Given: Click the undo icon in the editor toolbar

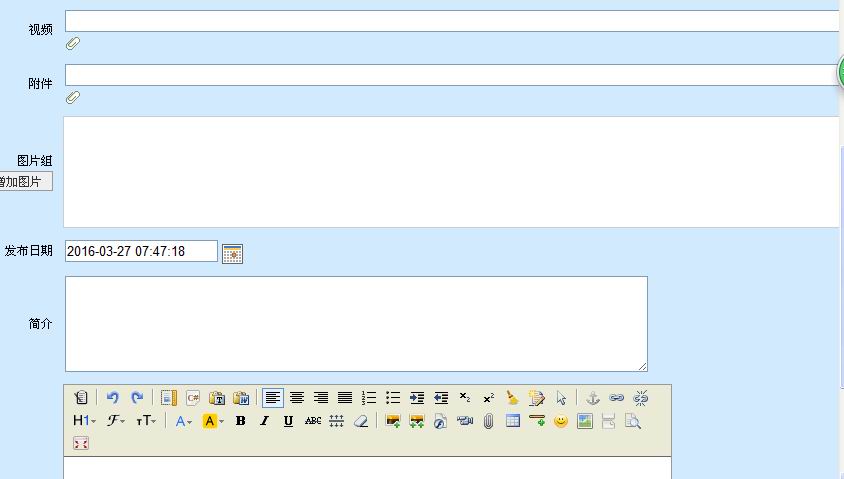Looking at the screenshot, I should pos(113,397).
